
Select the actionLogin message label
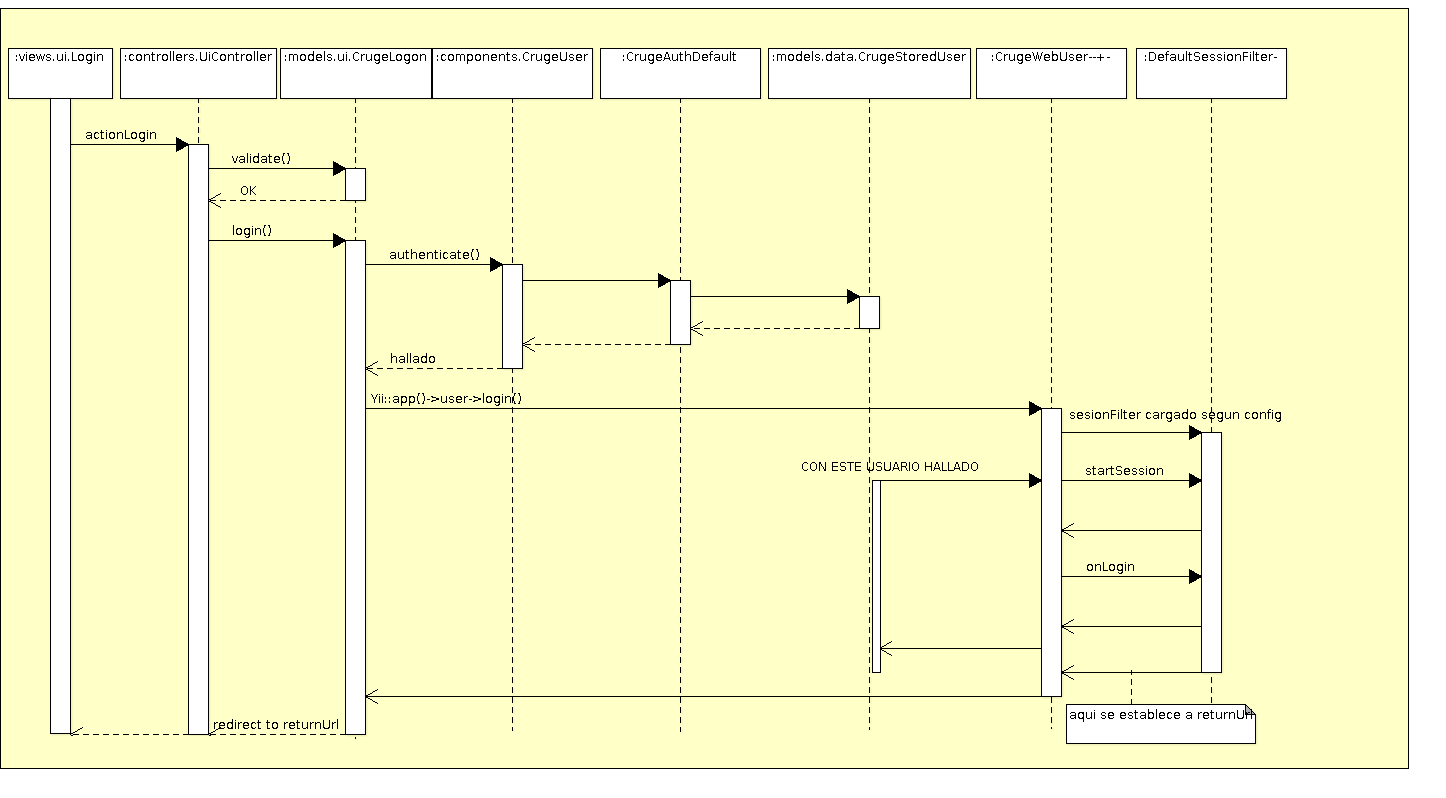coord(121,135)
